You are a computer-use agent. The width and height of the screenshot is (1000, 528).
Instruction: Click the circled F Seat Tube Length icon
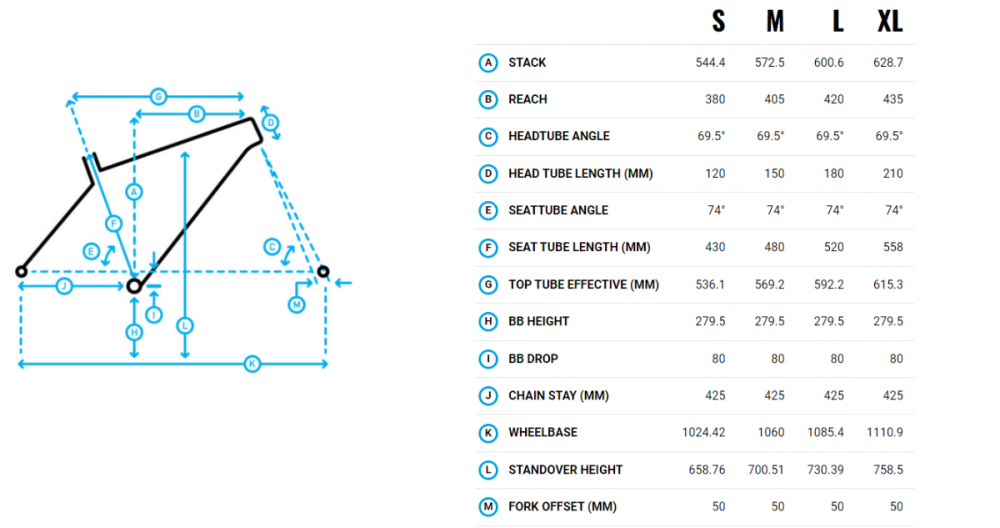point(488,247)
